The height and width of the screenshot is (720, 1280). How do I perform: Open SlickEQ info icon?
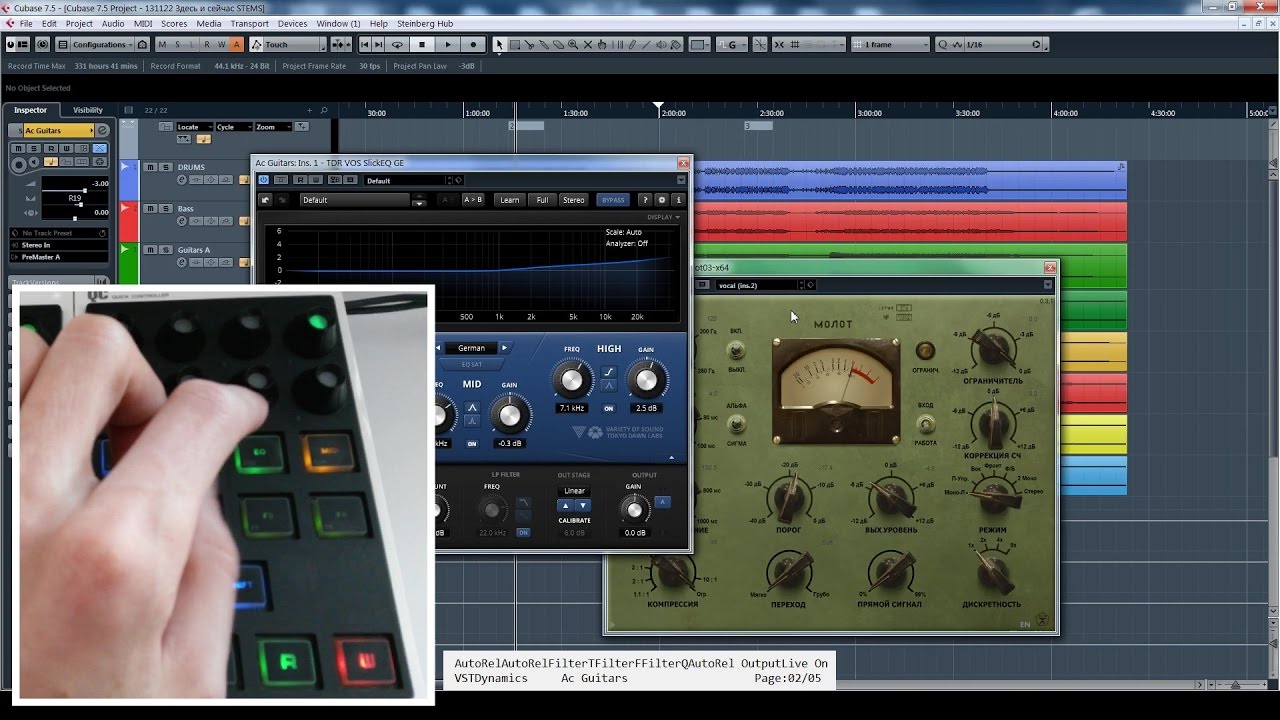tap(678, 200)
